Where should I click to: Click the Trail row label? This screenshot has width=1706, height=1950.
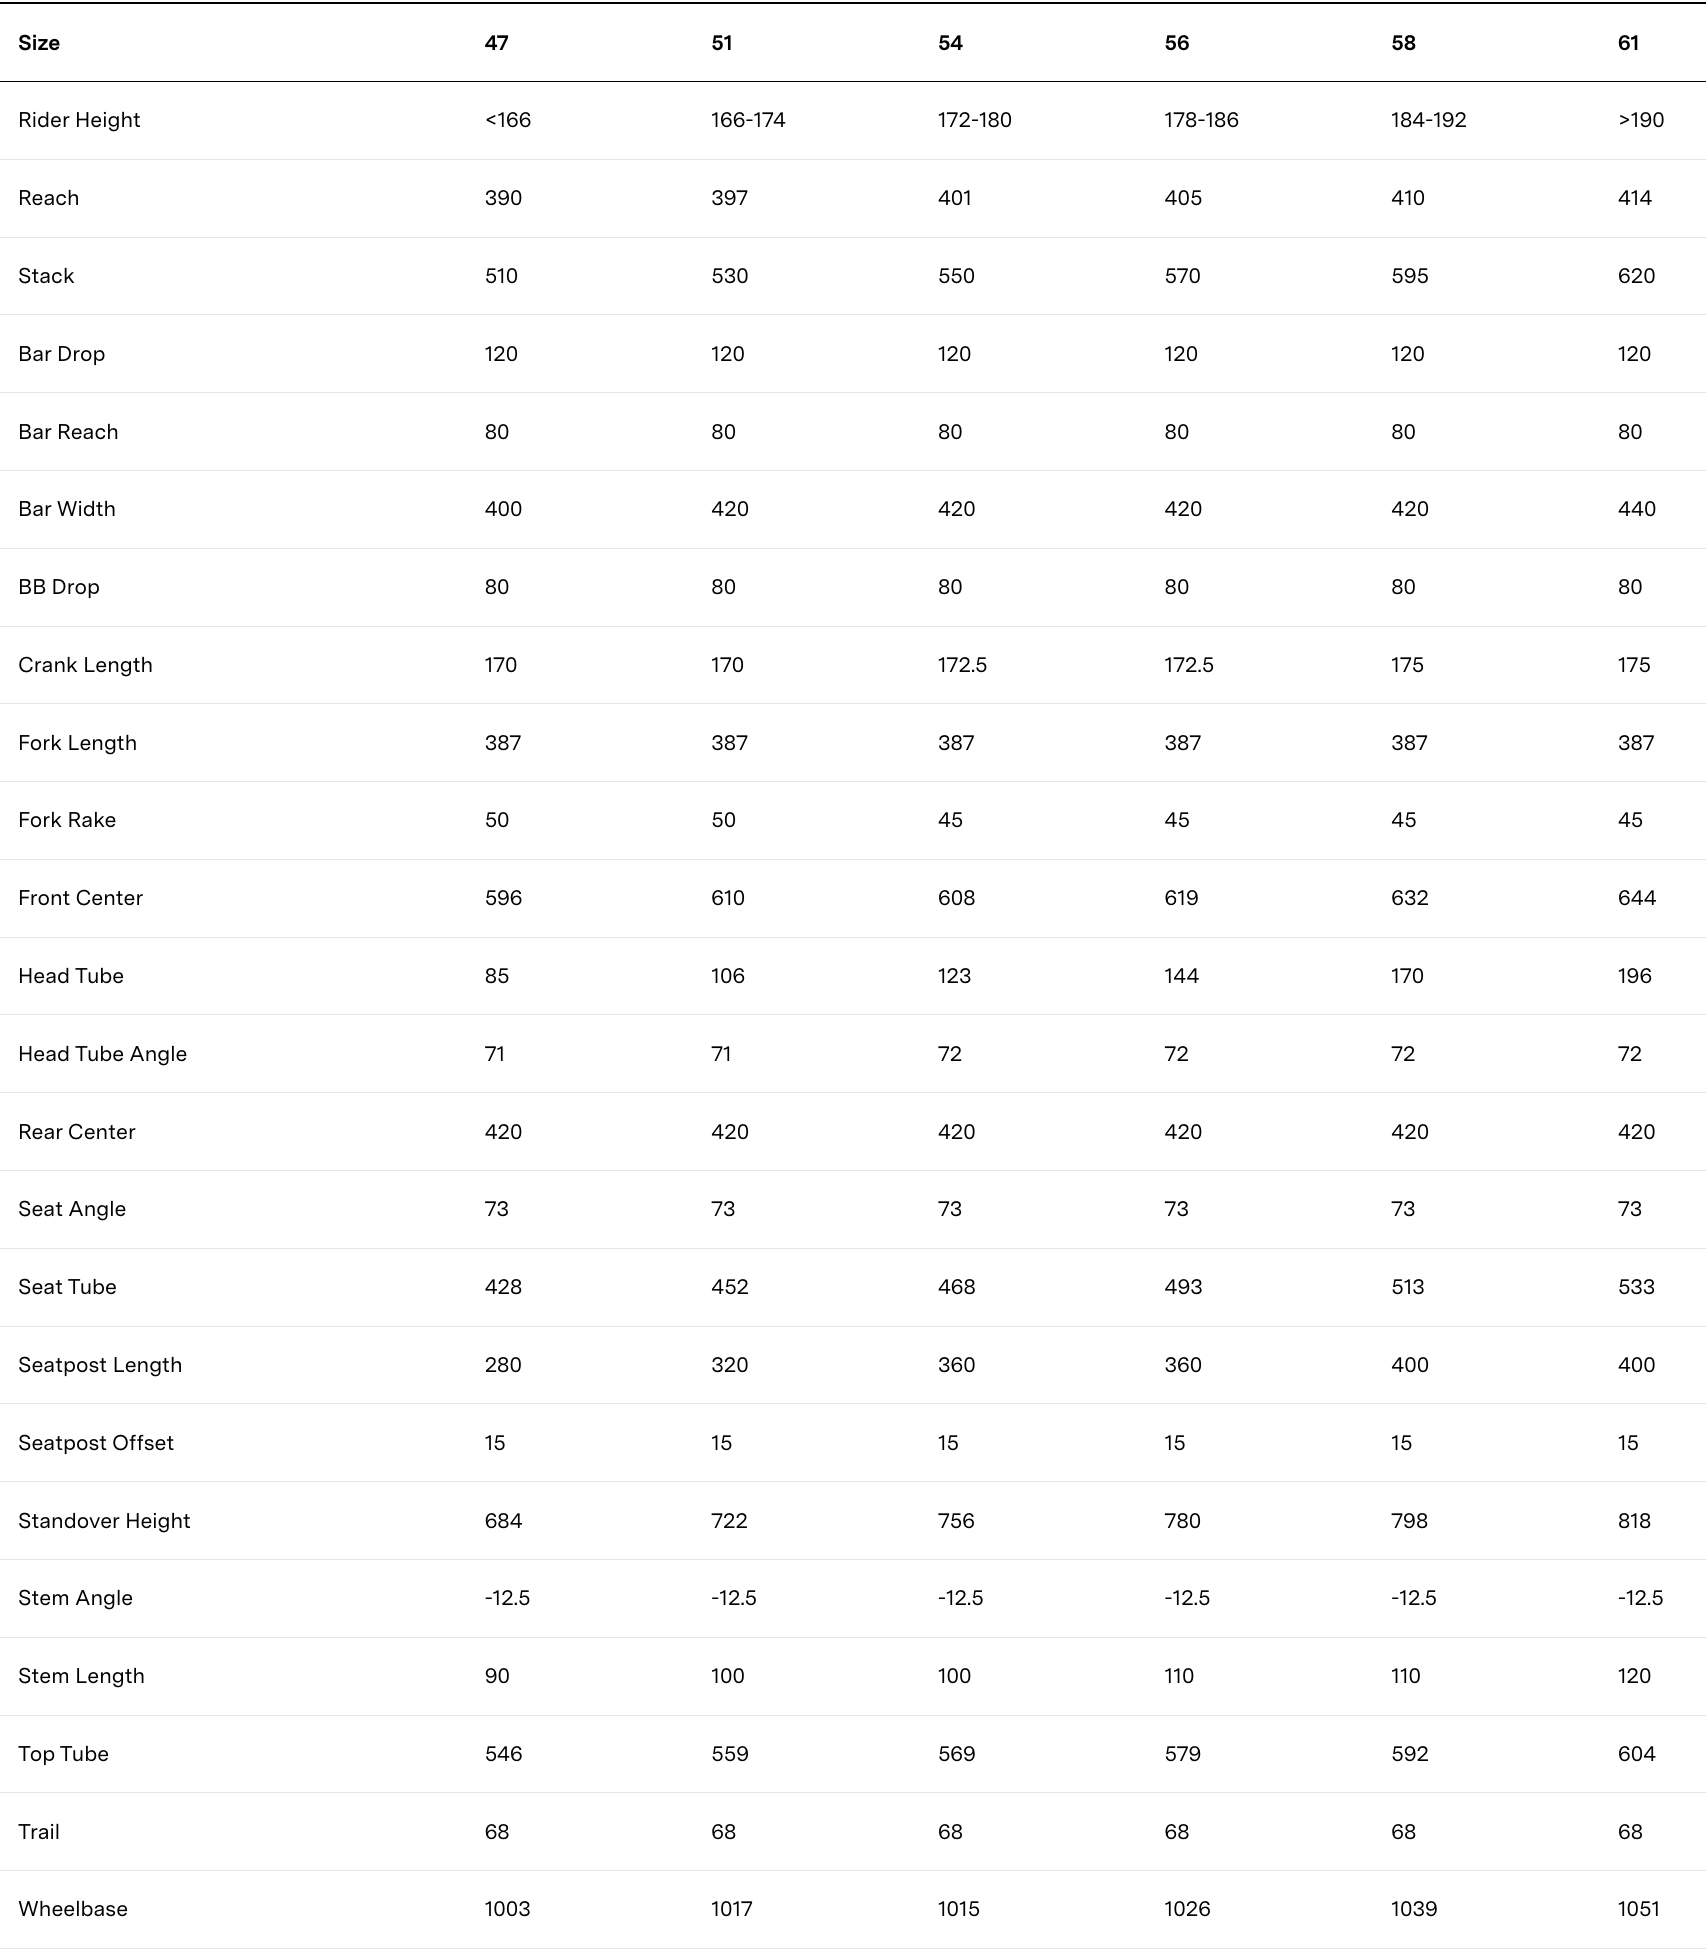(x=39, y=1832)
